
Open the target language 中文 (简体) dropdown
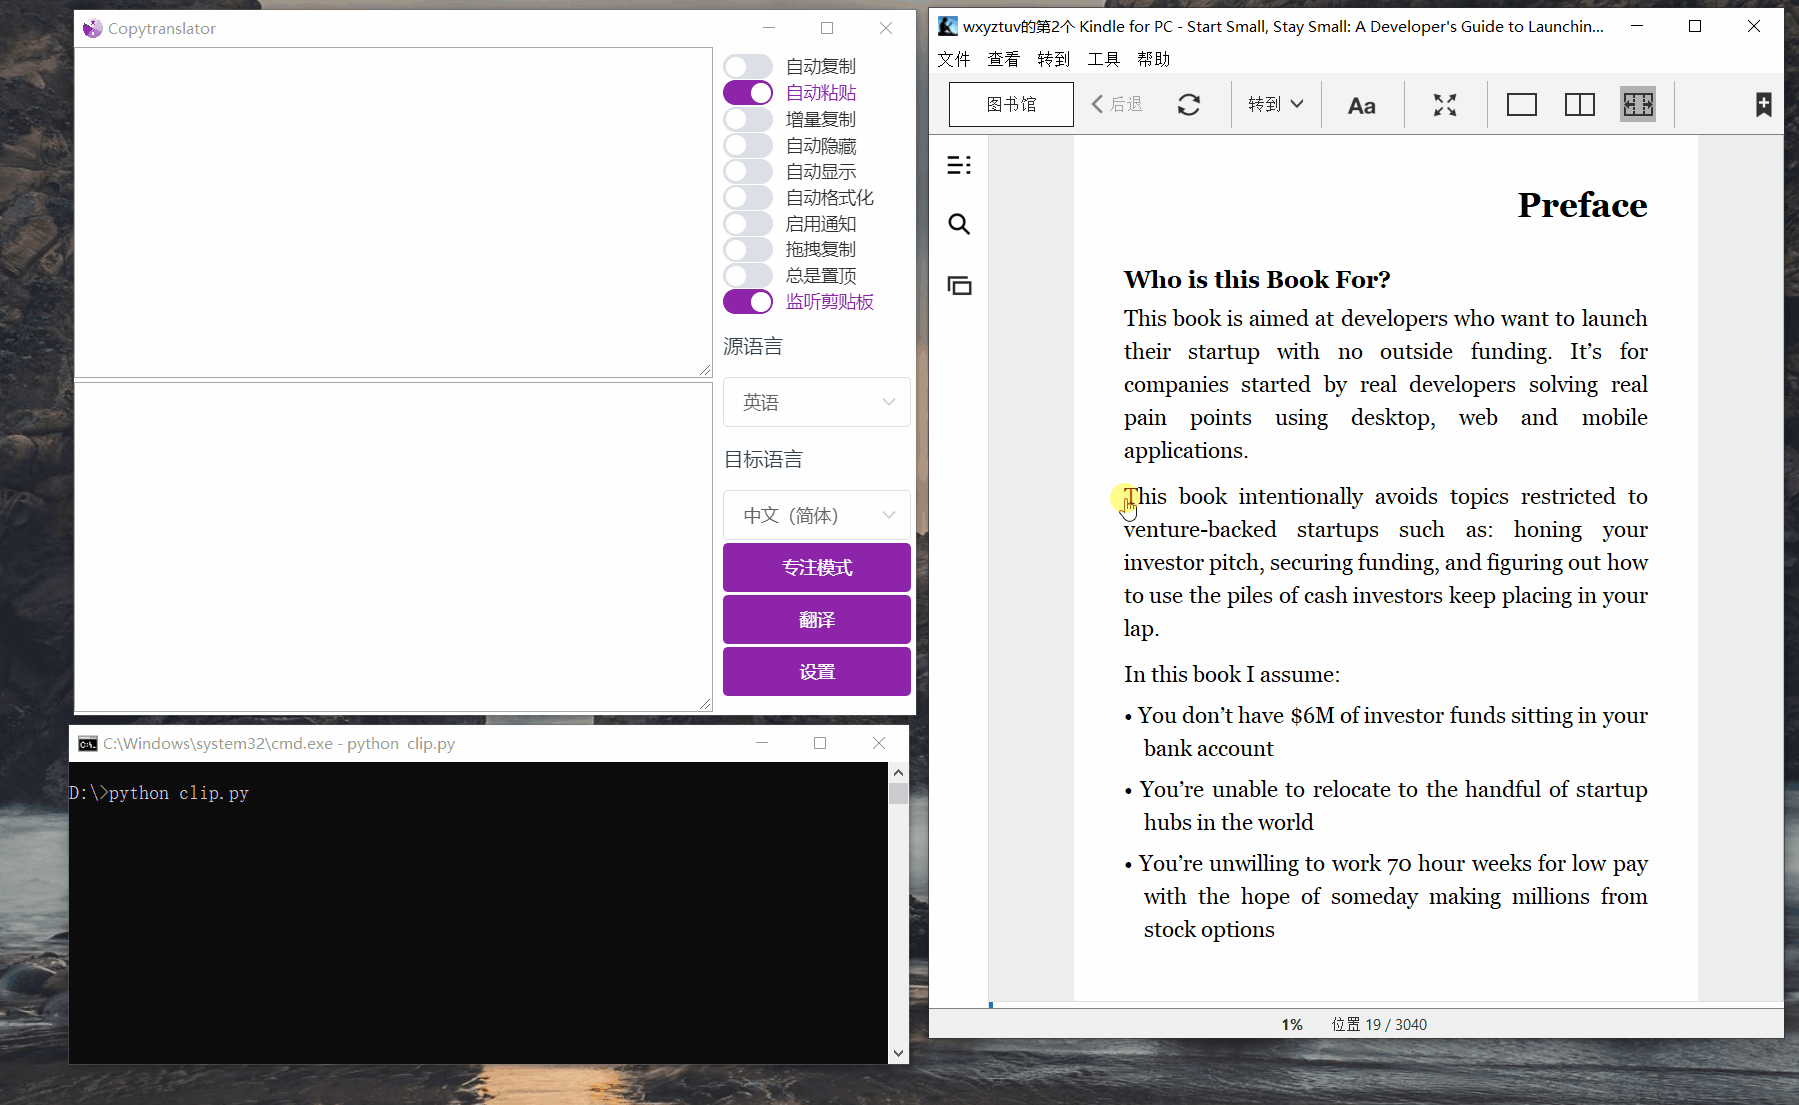click(x=816, y=515)
